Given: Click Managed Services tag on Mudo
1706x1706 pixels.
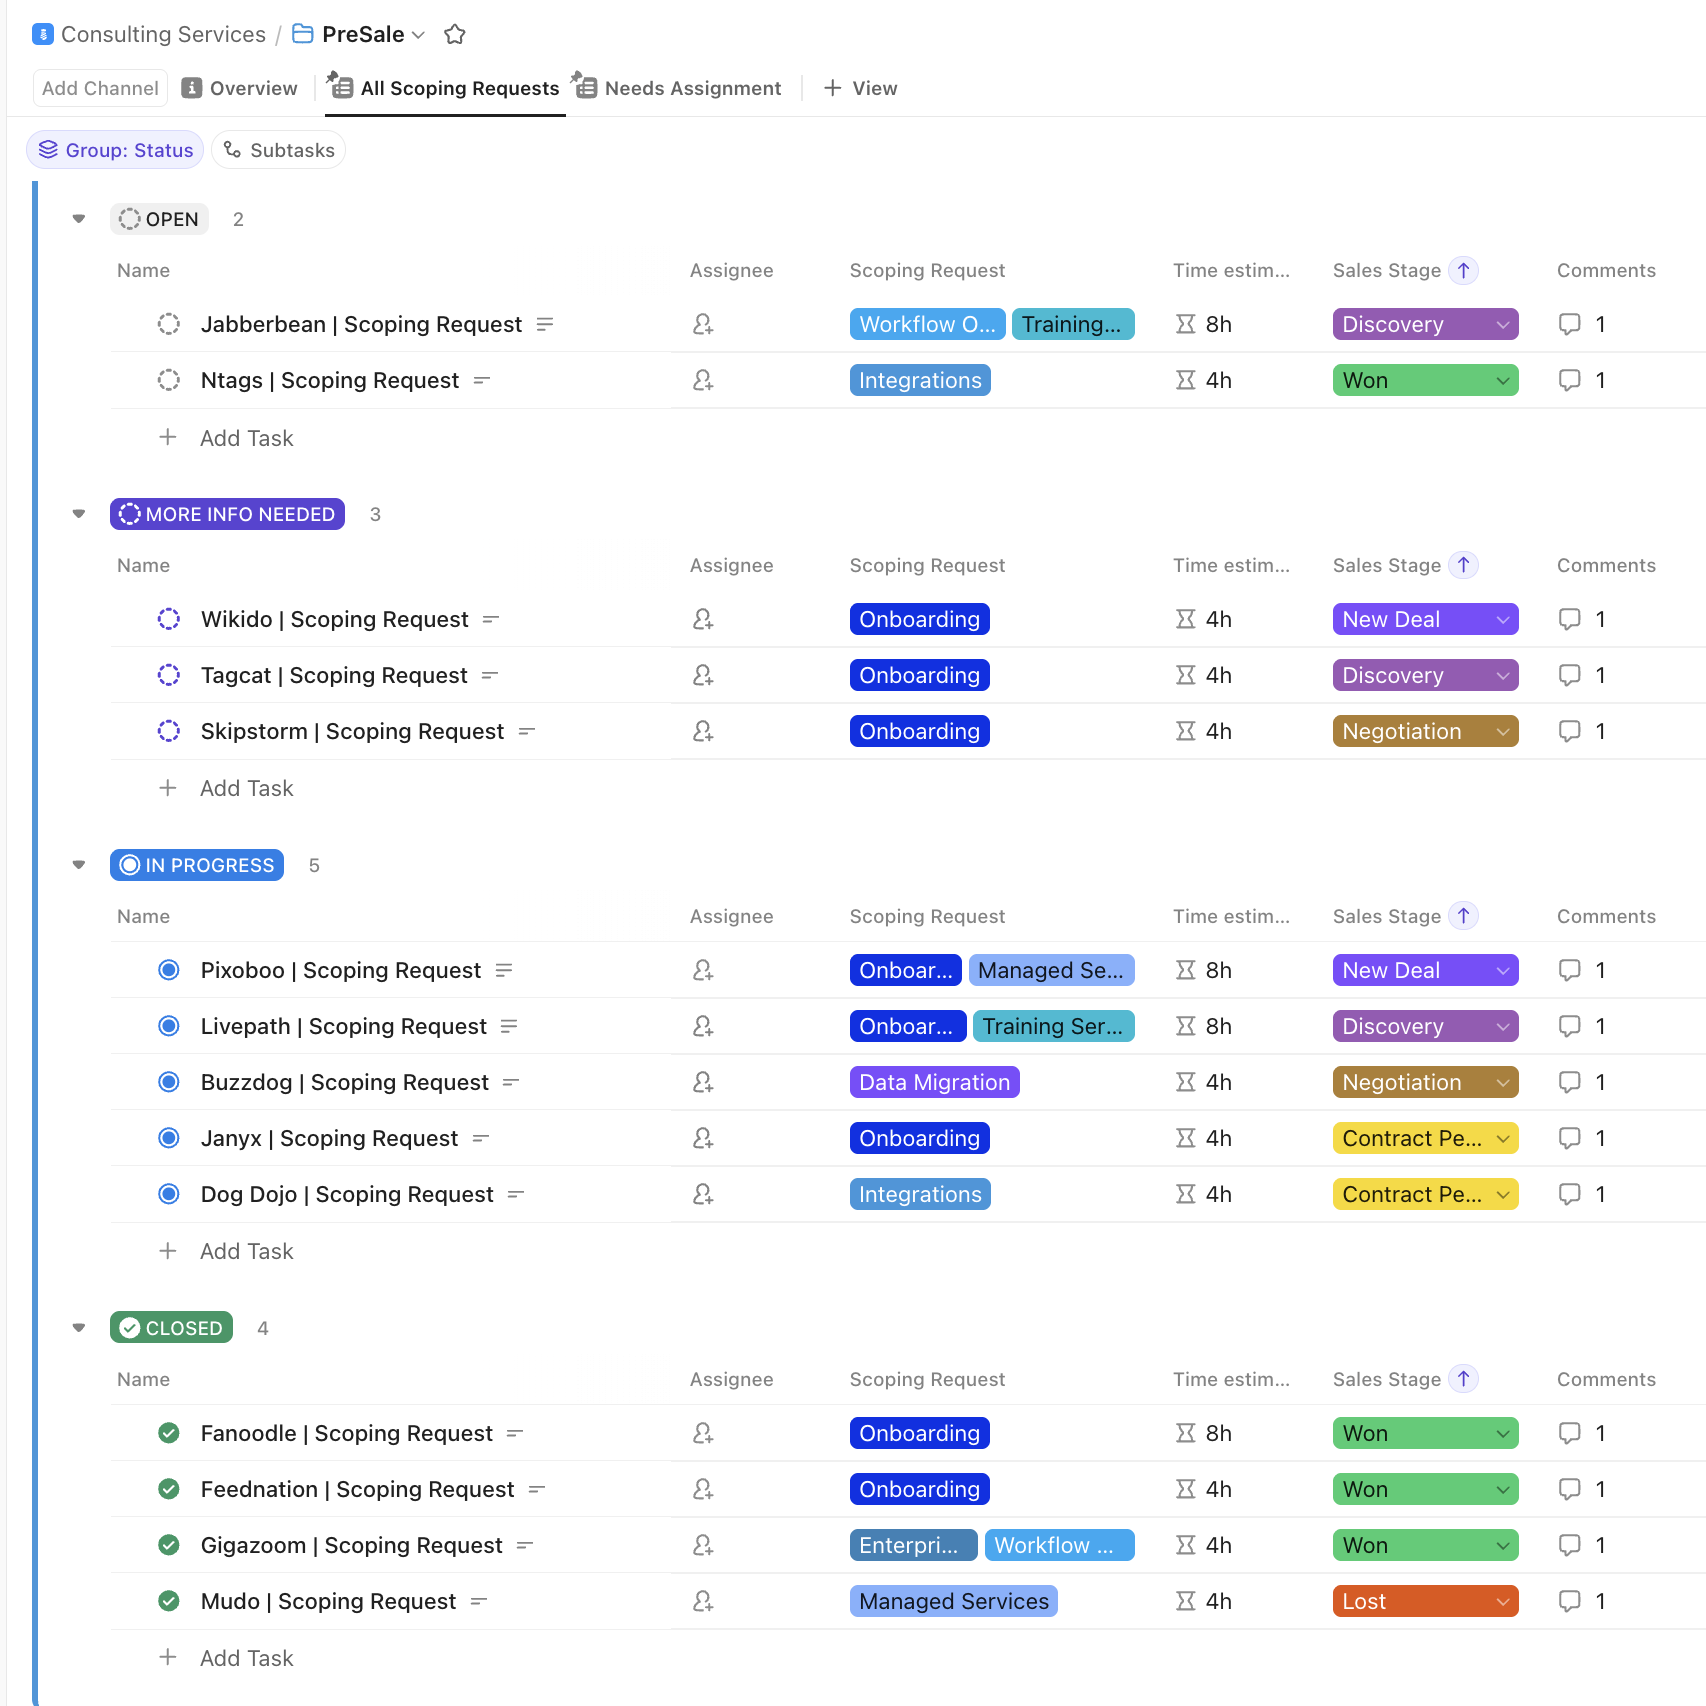Looking at the screenshot, I should coord(954,1601).
